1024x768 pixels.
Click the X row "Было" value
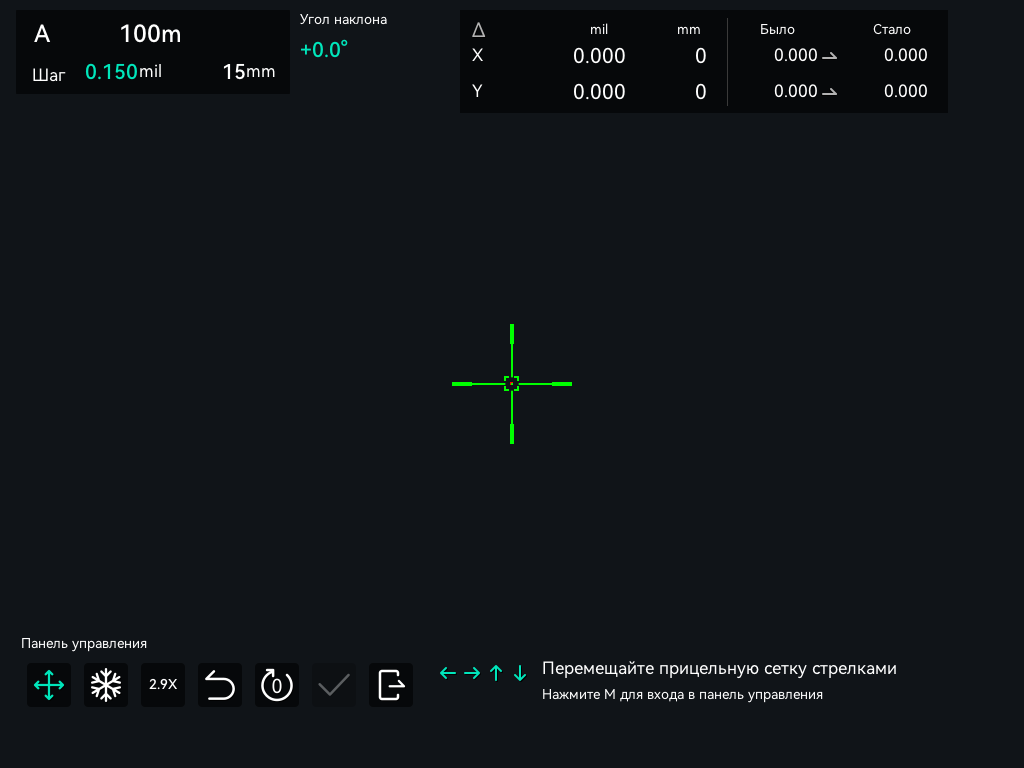pyautogui.click(x=796, y=56)
